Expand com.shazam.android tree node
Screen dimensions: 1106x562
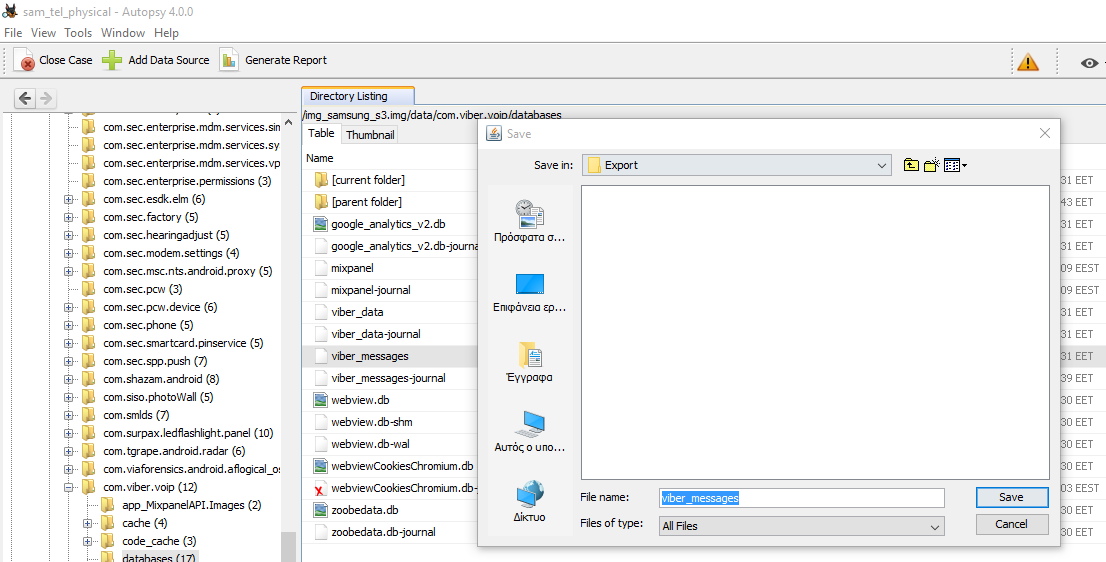[68, 379]
